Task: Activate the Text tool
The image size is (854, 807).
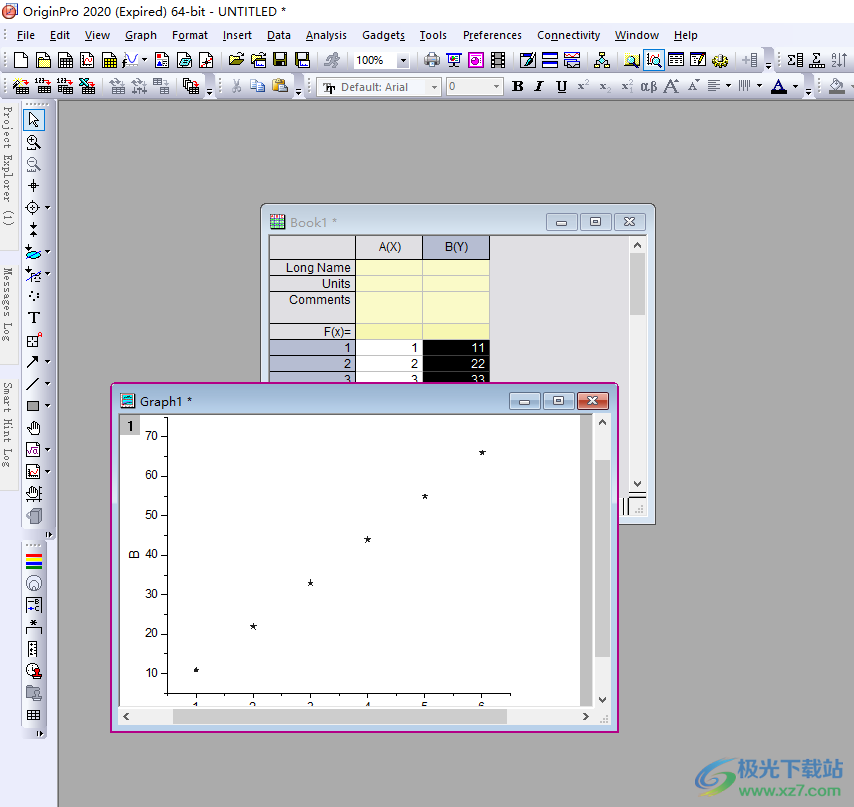Action: click(34, 317)
